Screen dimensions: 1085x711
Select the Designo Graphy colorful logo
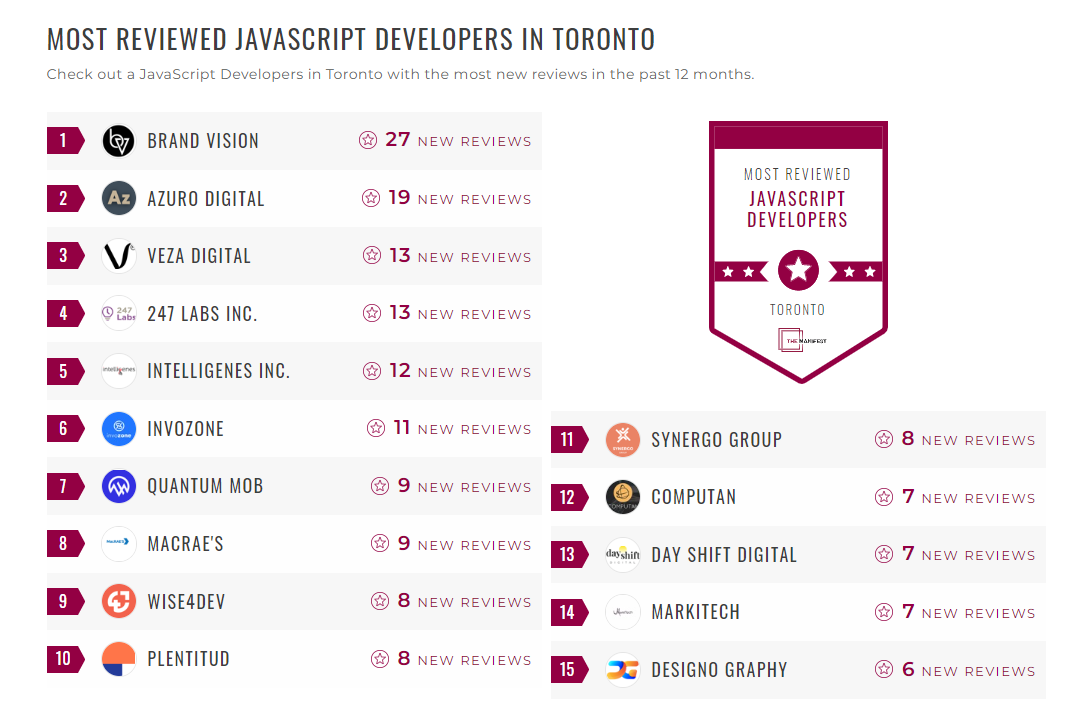[623, 669]
